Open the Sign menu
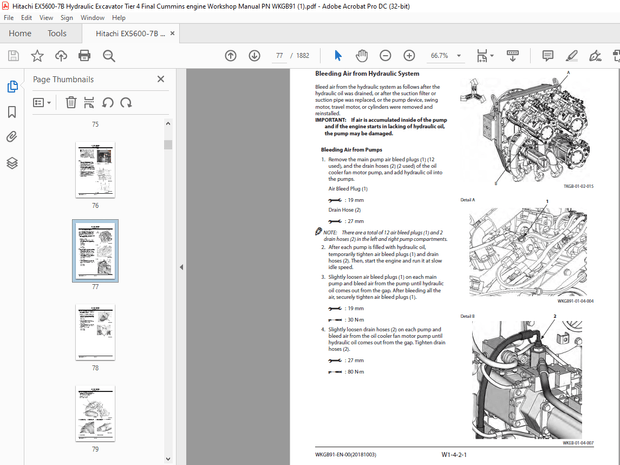620x465 pixels. 67,18
